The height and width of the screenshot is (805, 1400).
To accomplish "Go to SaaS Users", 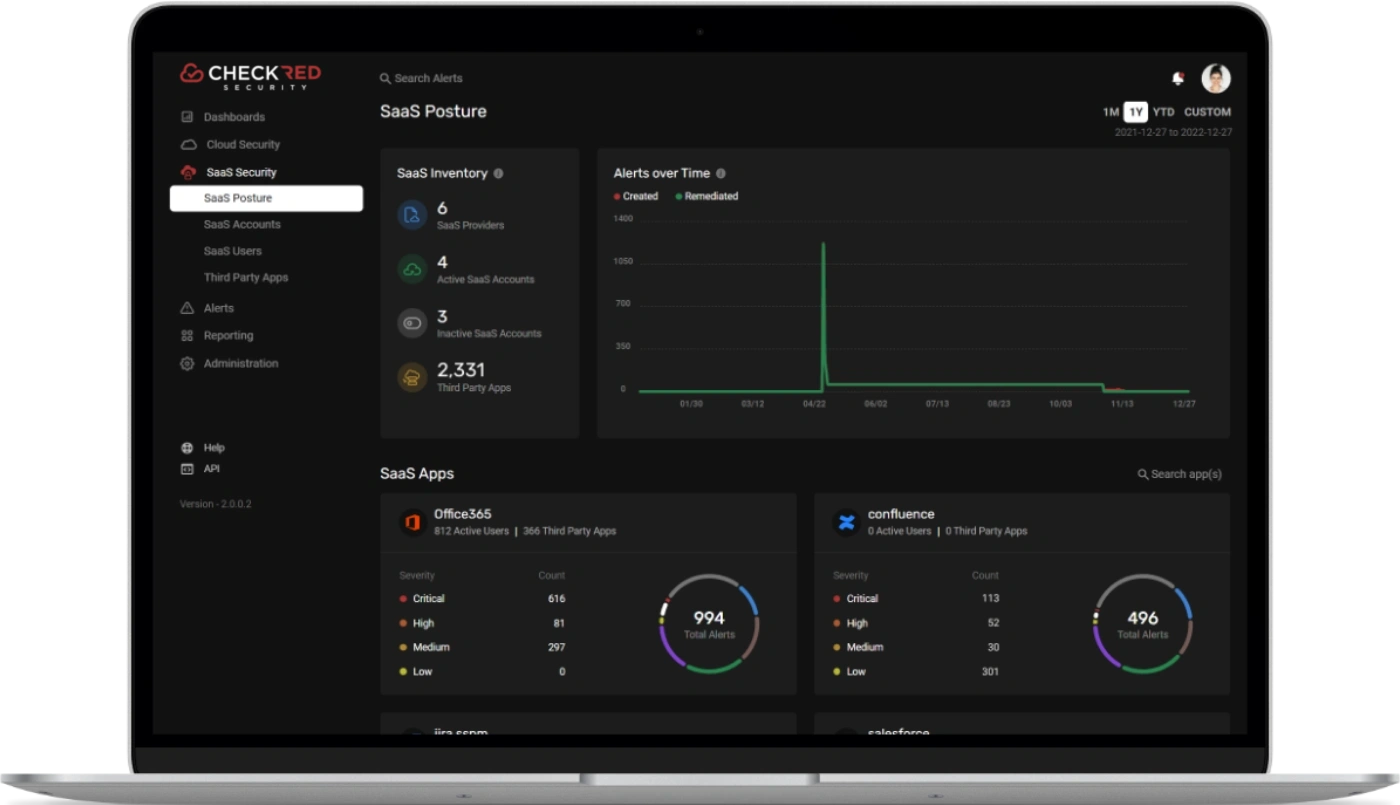I will [232, 251].
